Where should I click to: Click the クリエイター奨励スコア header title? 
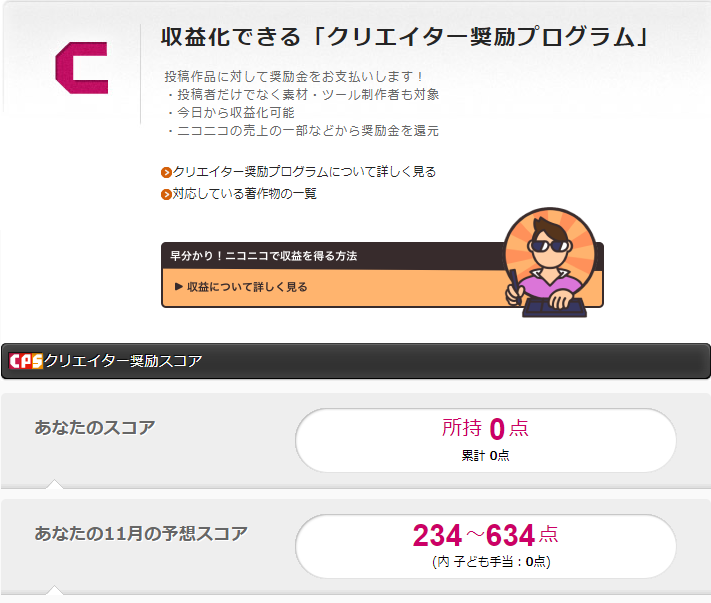(123, 361)
